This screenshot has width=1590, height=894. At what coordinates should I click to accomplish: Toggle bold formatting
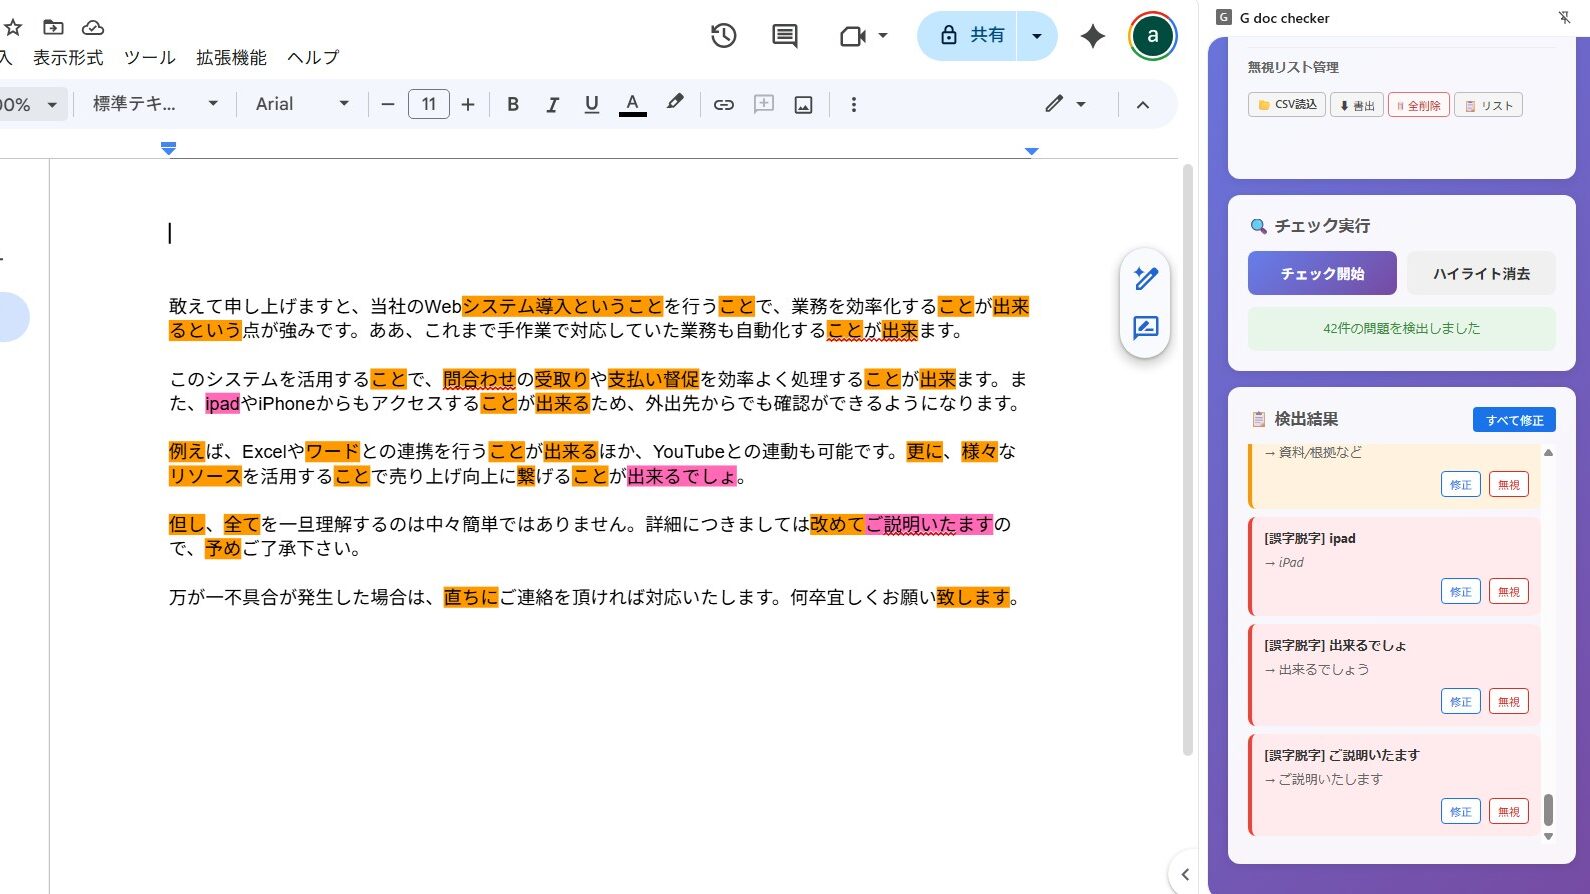click(x=513, y=104)
